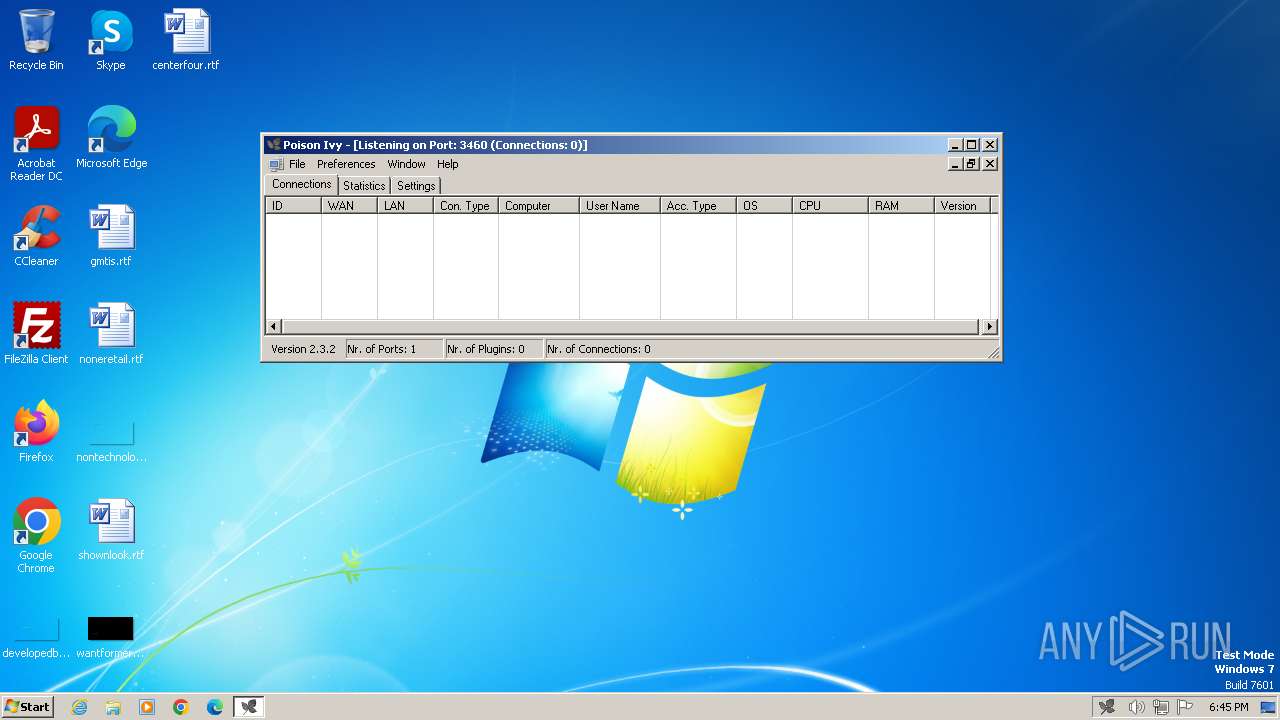Screen dimensions: 1280x720
Task: Open the taskbar media player icon
Action: tap(147, 707)
